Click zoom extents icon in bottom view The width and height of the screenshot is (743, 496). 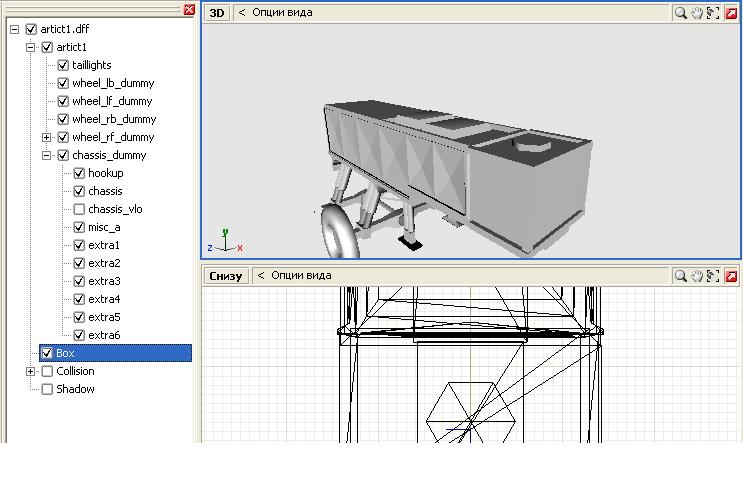(714, 276)
